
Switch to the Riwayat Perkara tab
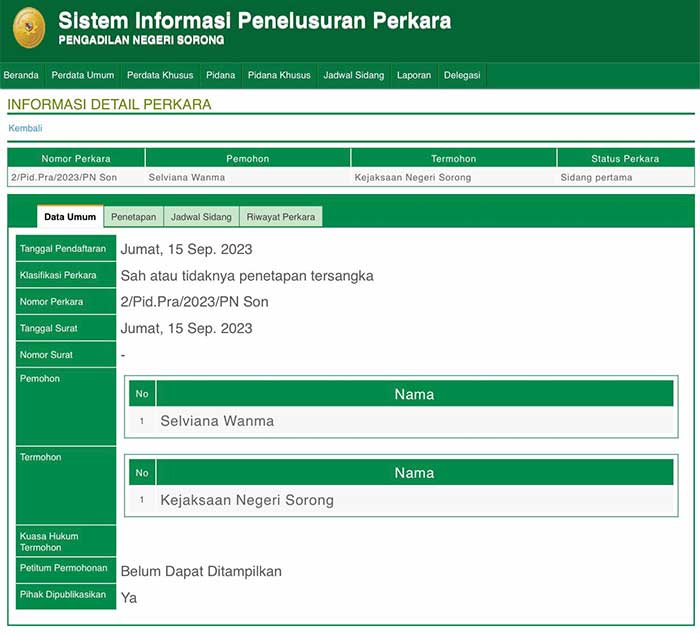(281, 217)
